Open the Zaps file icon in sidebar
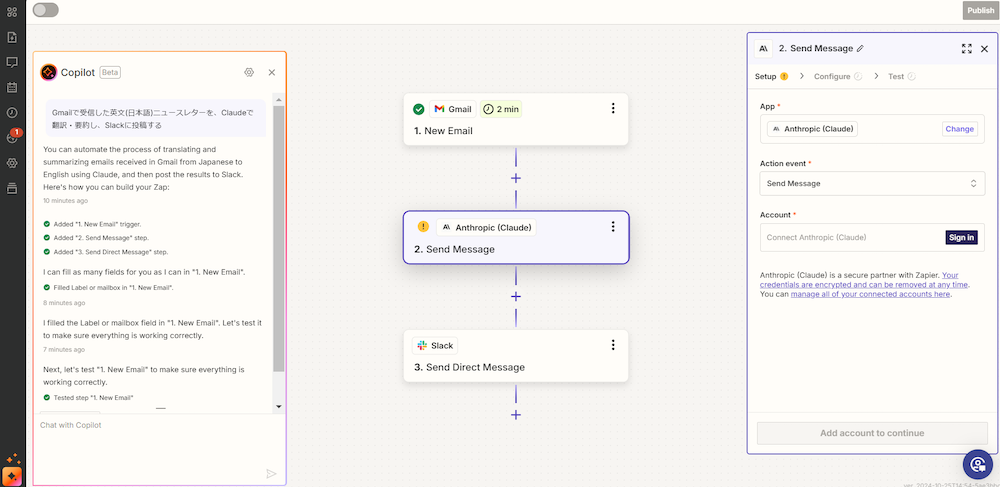Viewport: 1000px width, 487px height. 11,37
